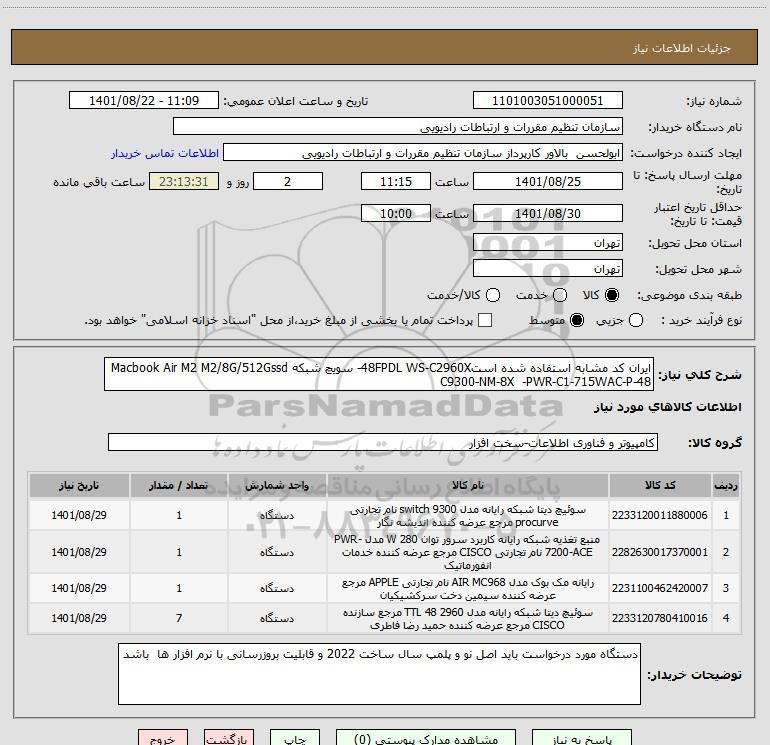Viewport: 770px width, 745px height.
Task: Click item code 2231100462420007
Action: coord(660,588)
